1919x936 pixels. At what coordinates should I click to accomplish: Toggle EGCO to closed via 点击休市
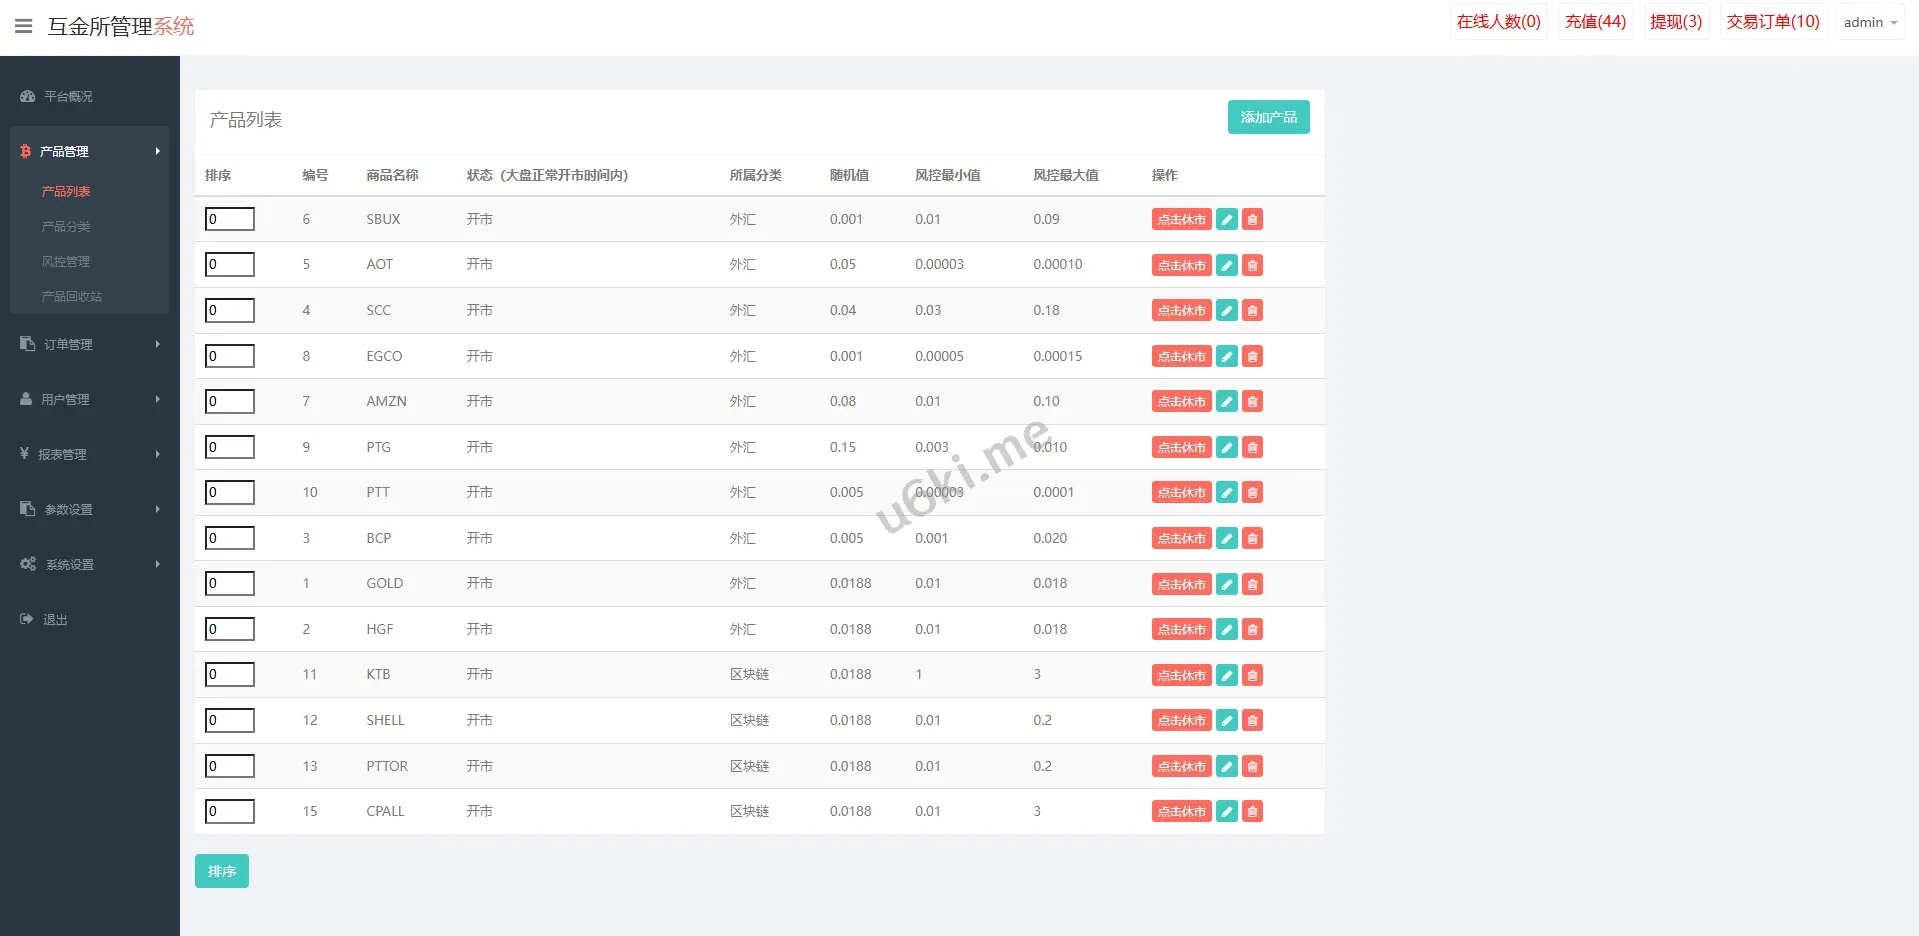(1181, 357)
